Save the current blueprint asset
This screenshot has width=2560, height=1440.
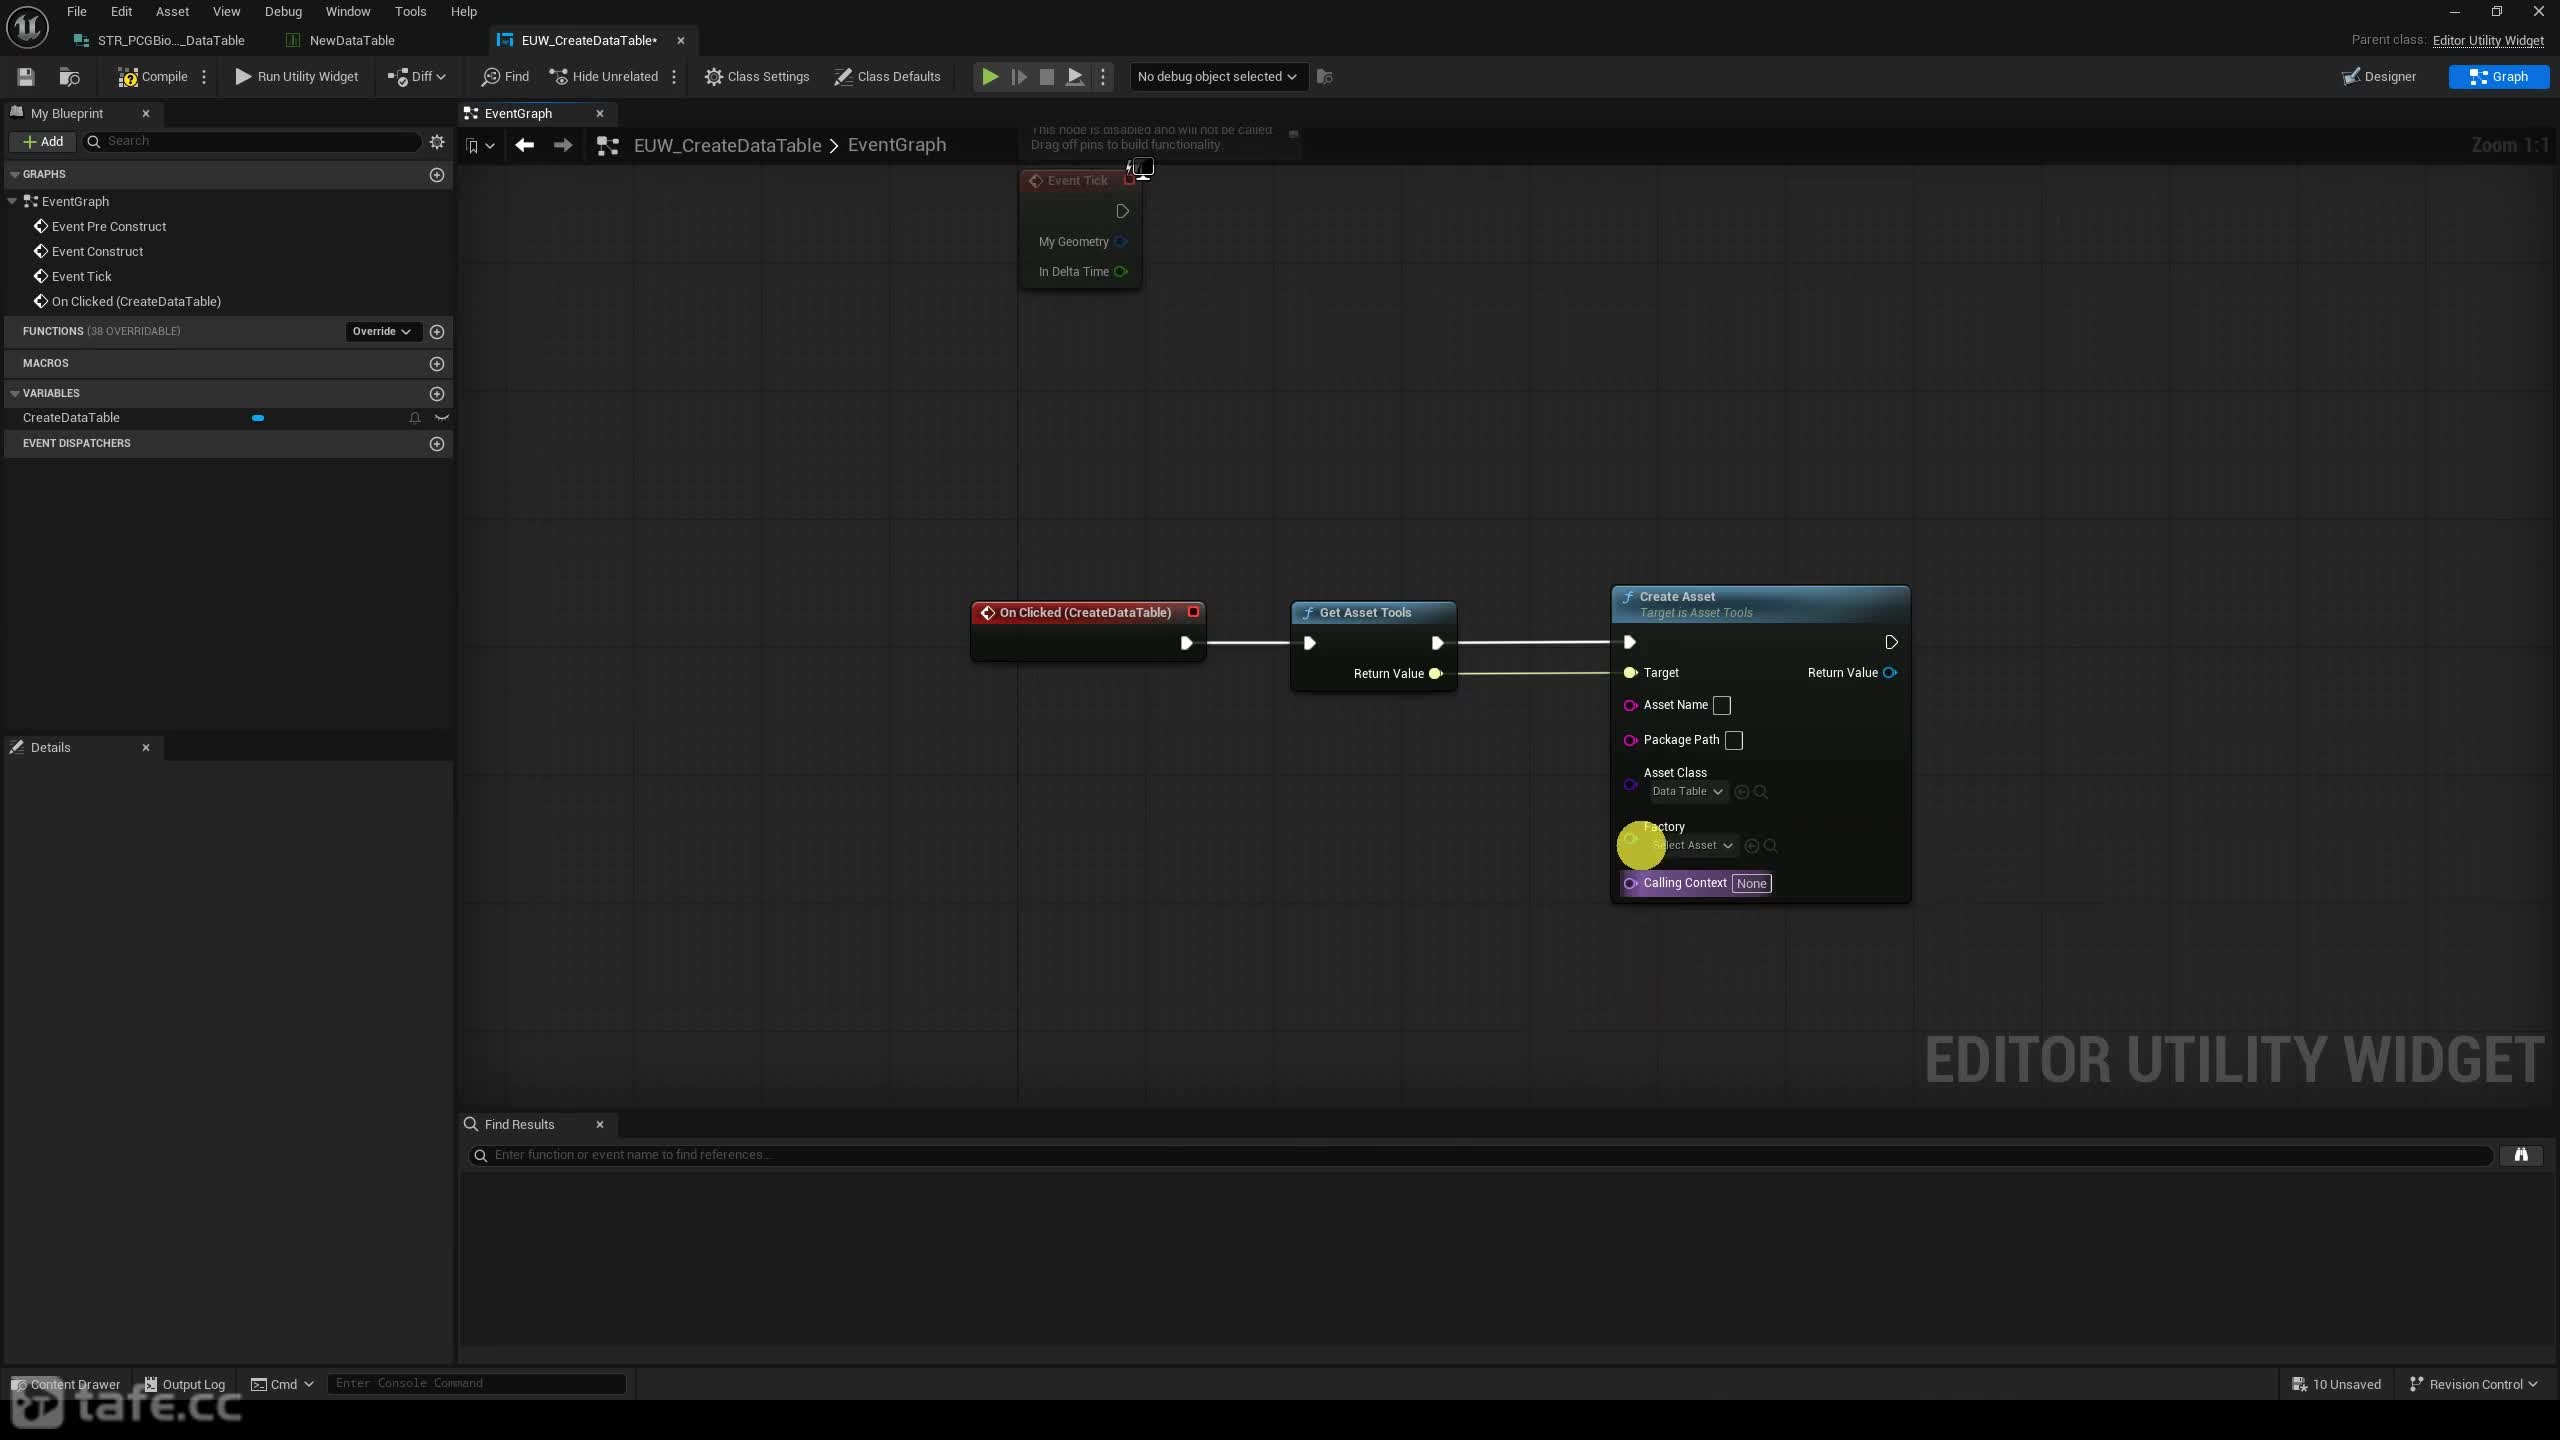pyautogui.click(x=26, y=77)
